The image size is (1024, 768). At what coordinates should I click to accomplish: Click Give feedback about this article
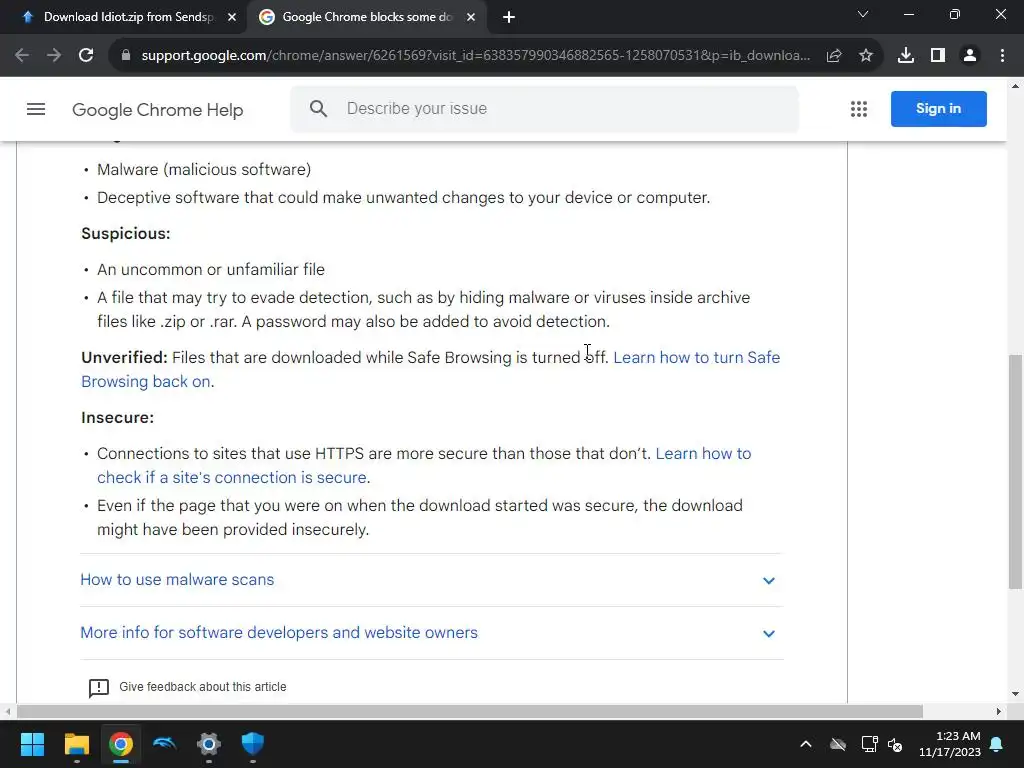[202, 687]
